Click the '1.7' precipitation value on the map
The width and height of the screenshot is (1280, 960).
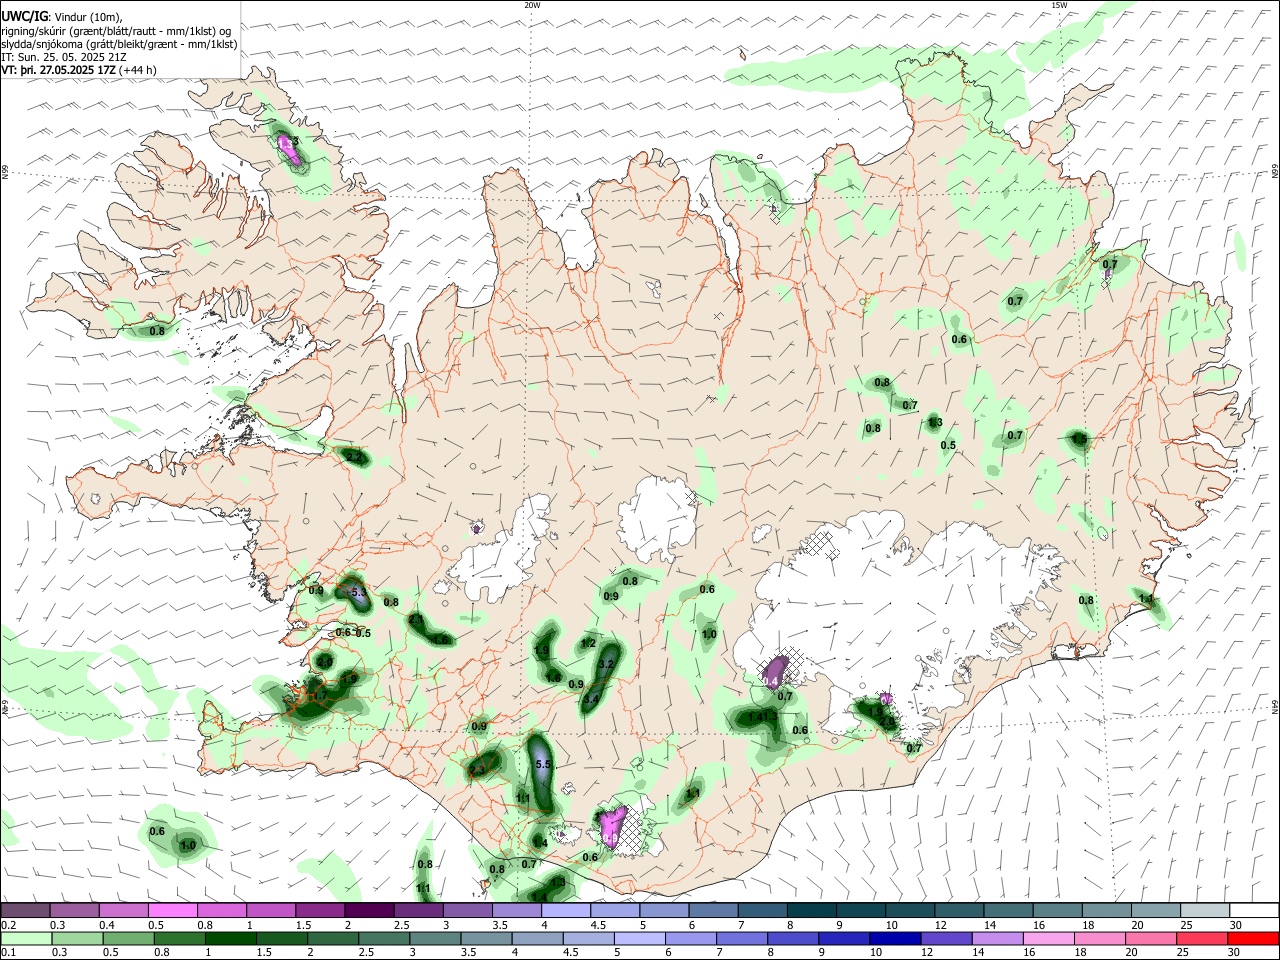[x=322, y=694]
